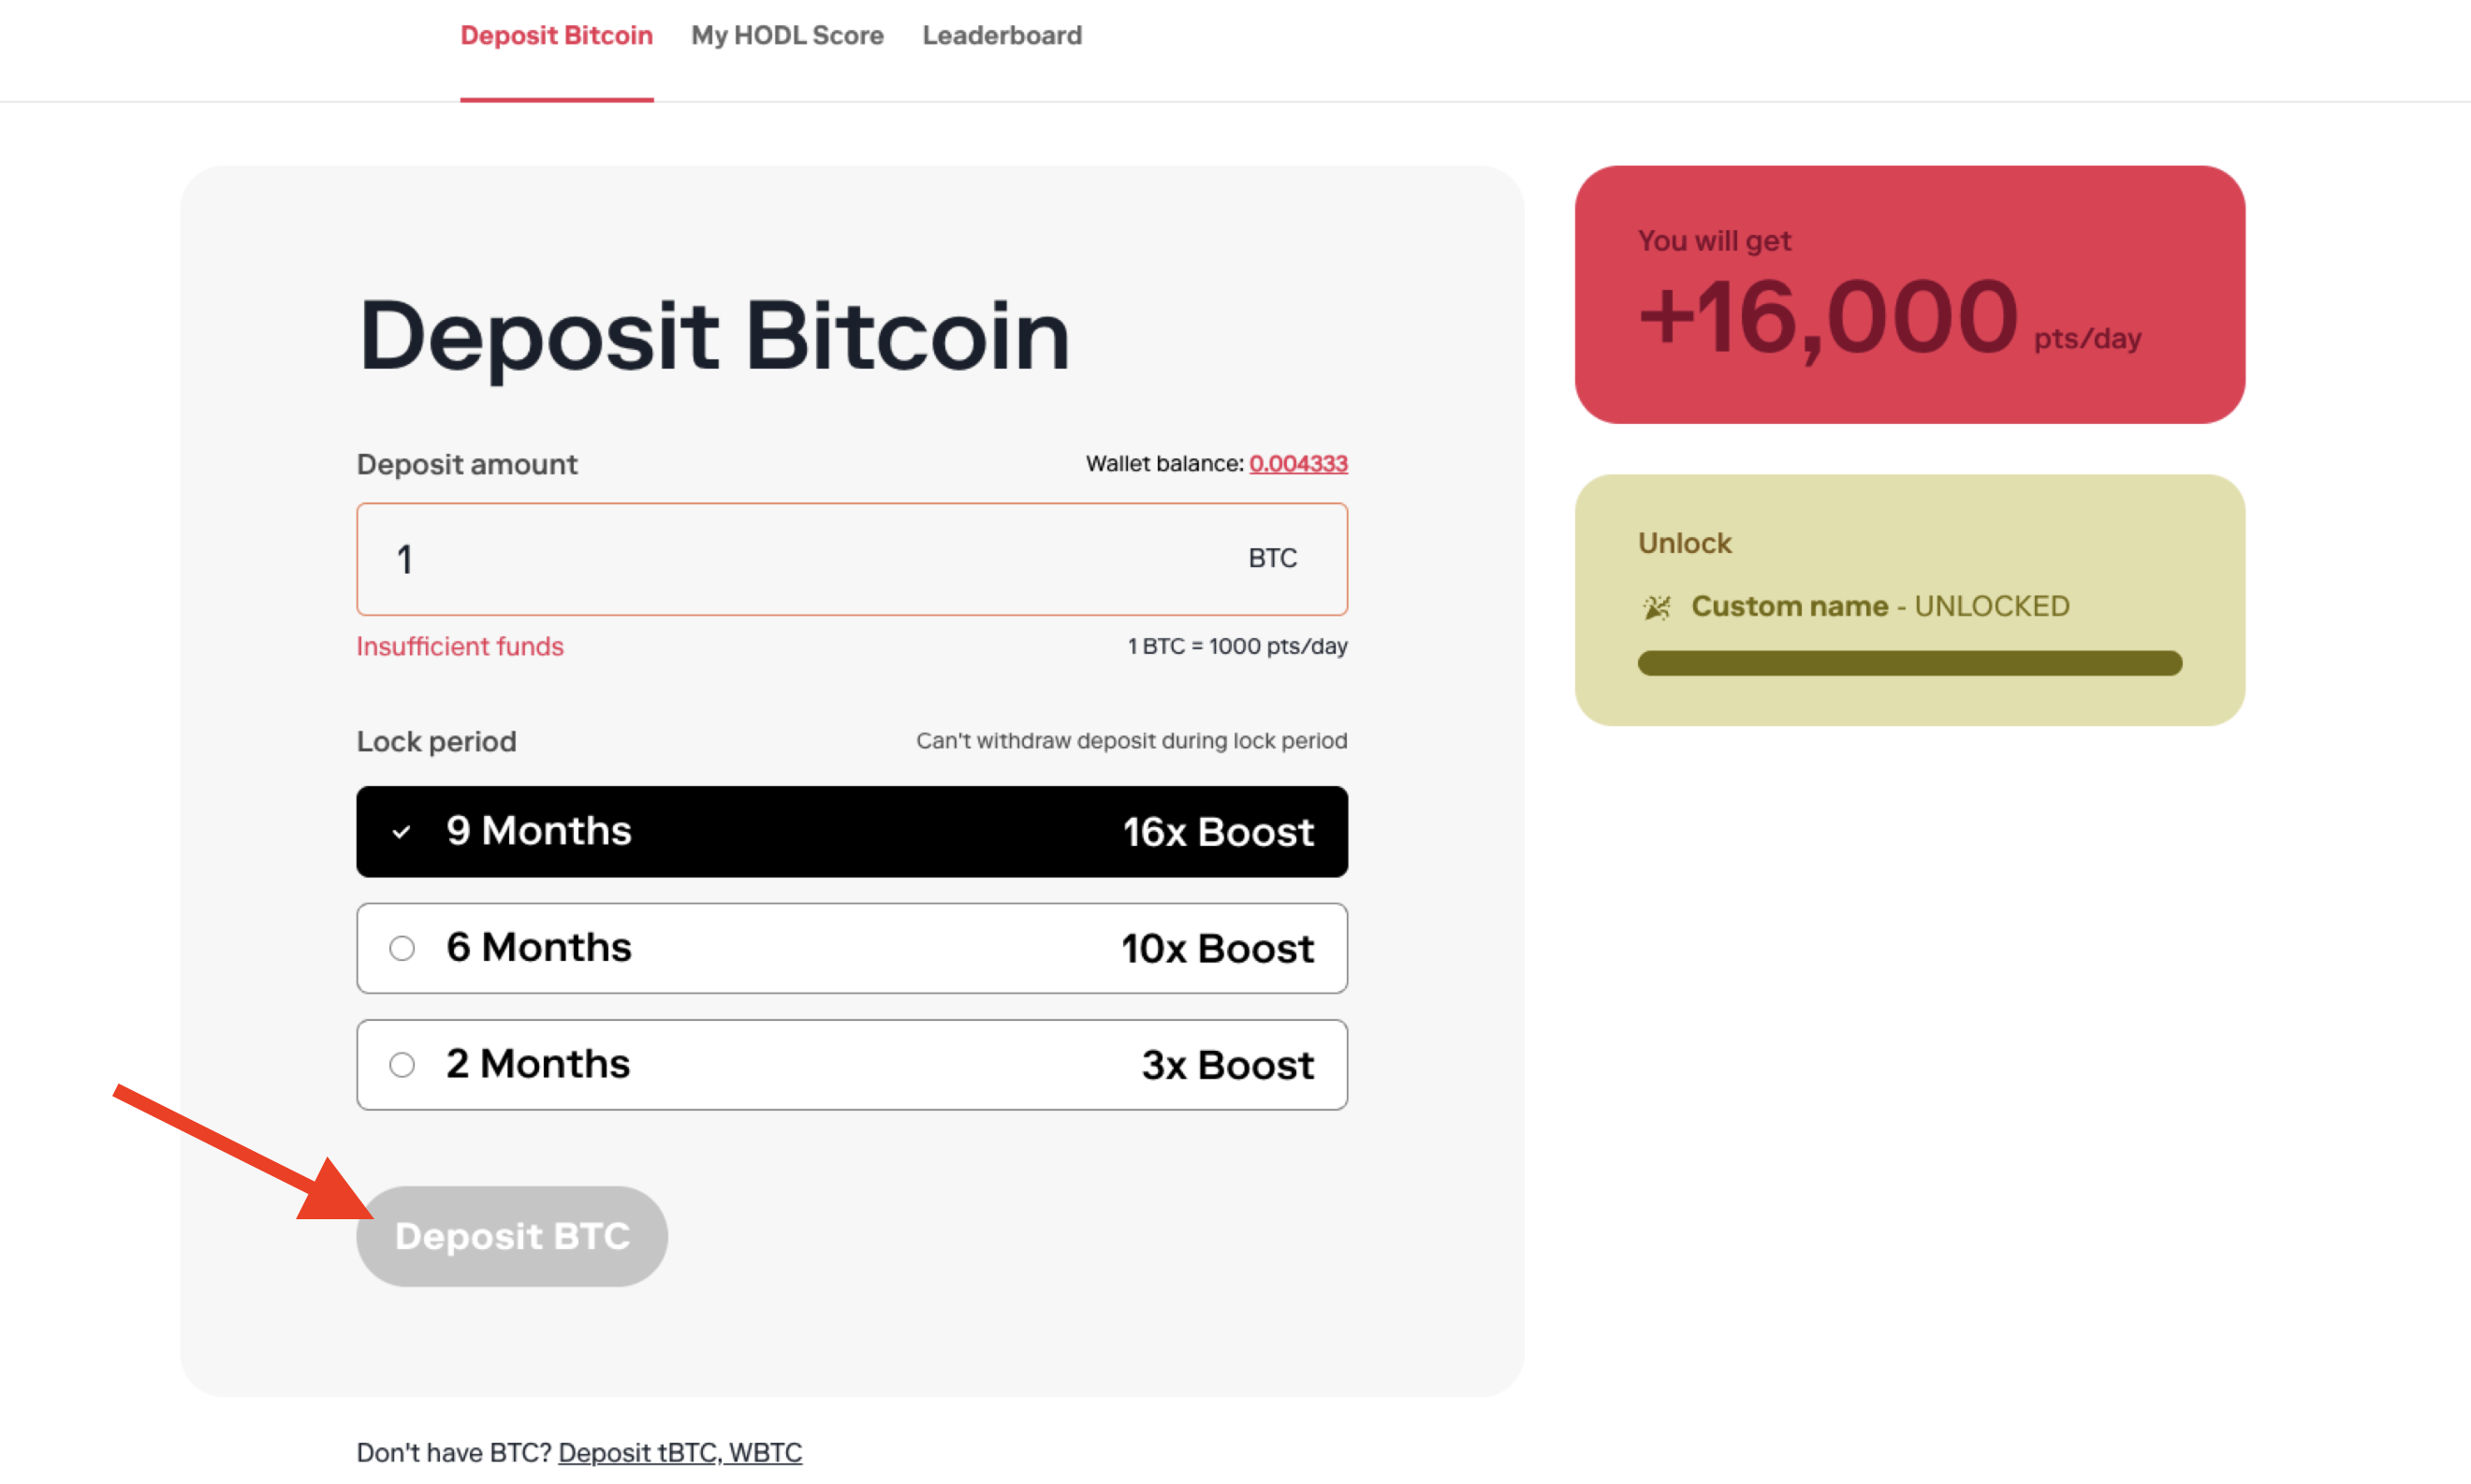Go to the Leaderboard tab
This screenshot has height=1484, width=2471.
(x=1001, y=36)
